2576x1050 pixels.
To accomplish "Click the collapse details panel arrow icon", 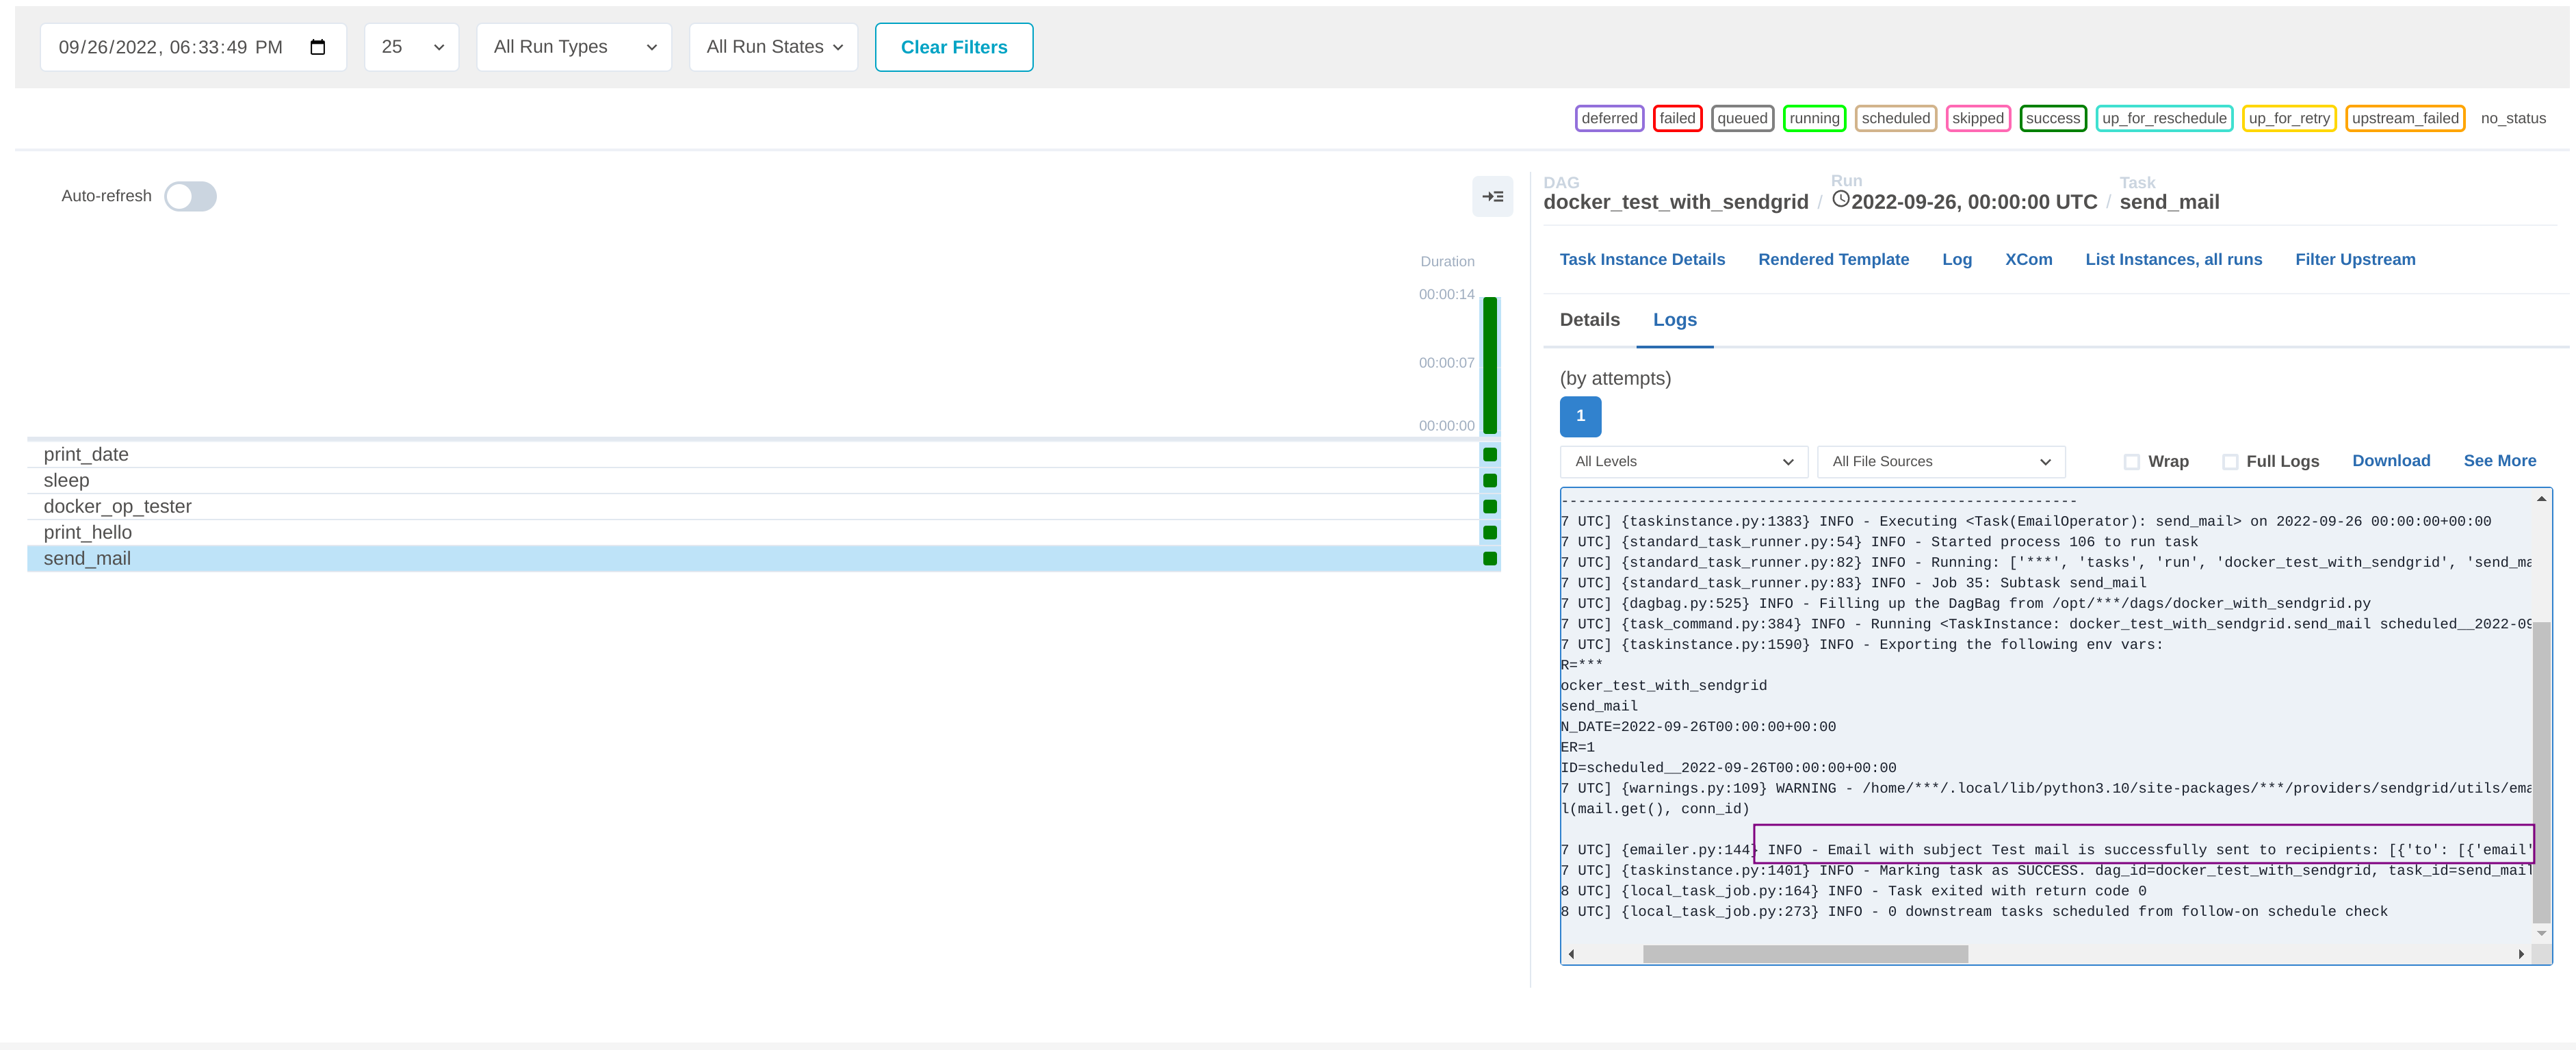I will pos(1492,196).
